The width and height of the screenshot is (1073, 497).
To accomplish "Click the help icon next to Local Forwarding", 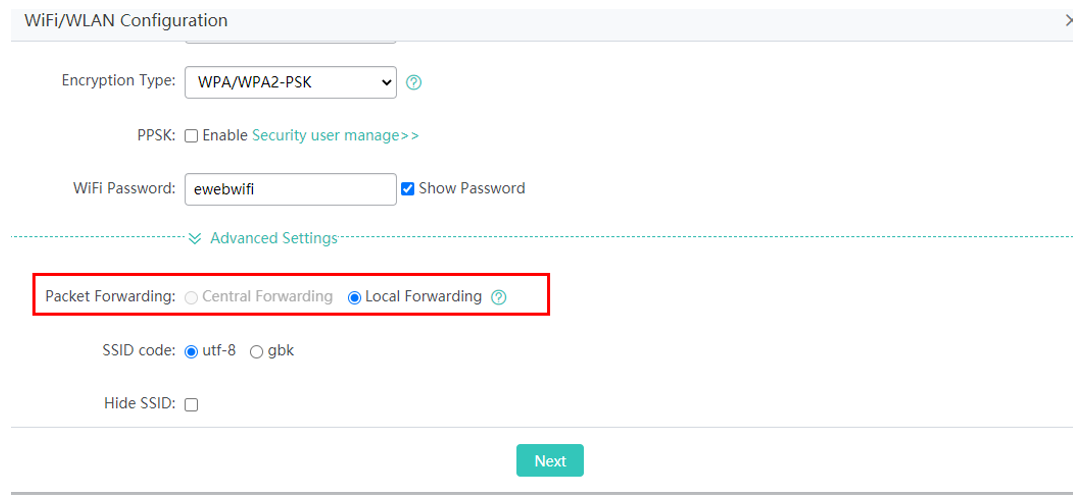I will pos(499,297).
